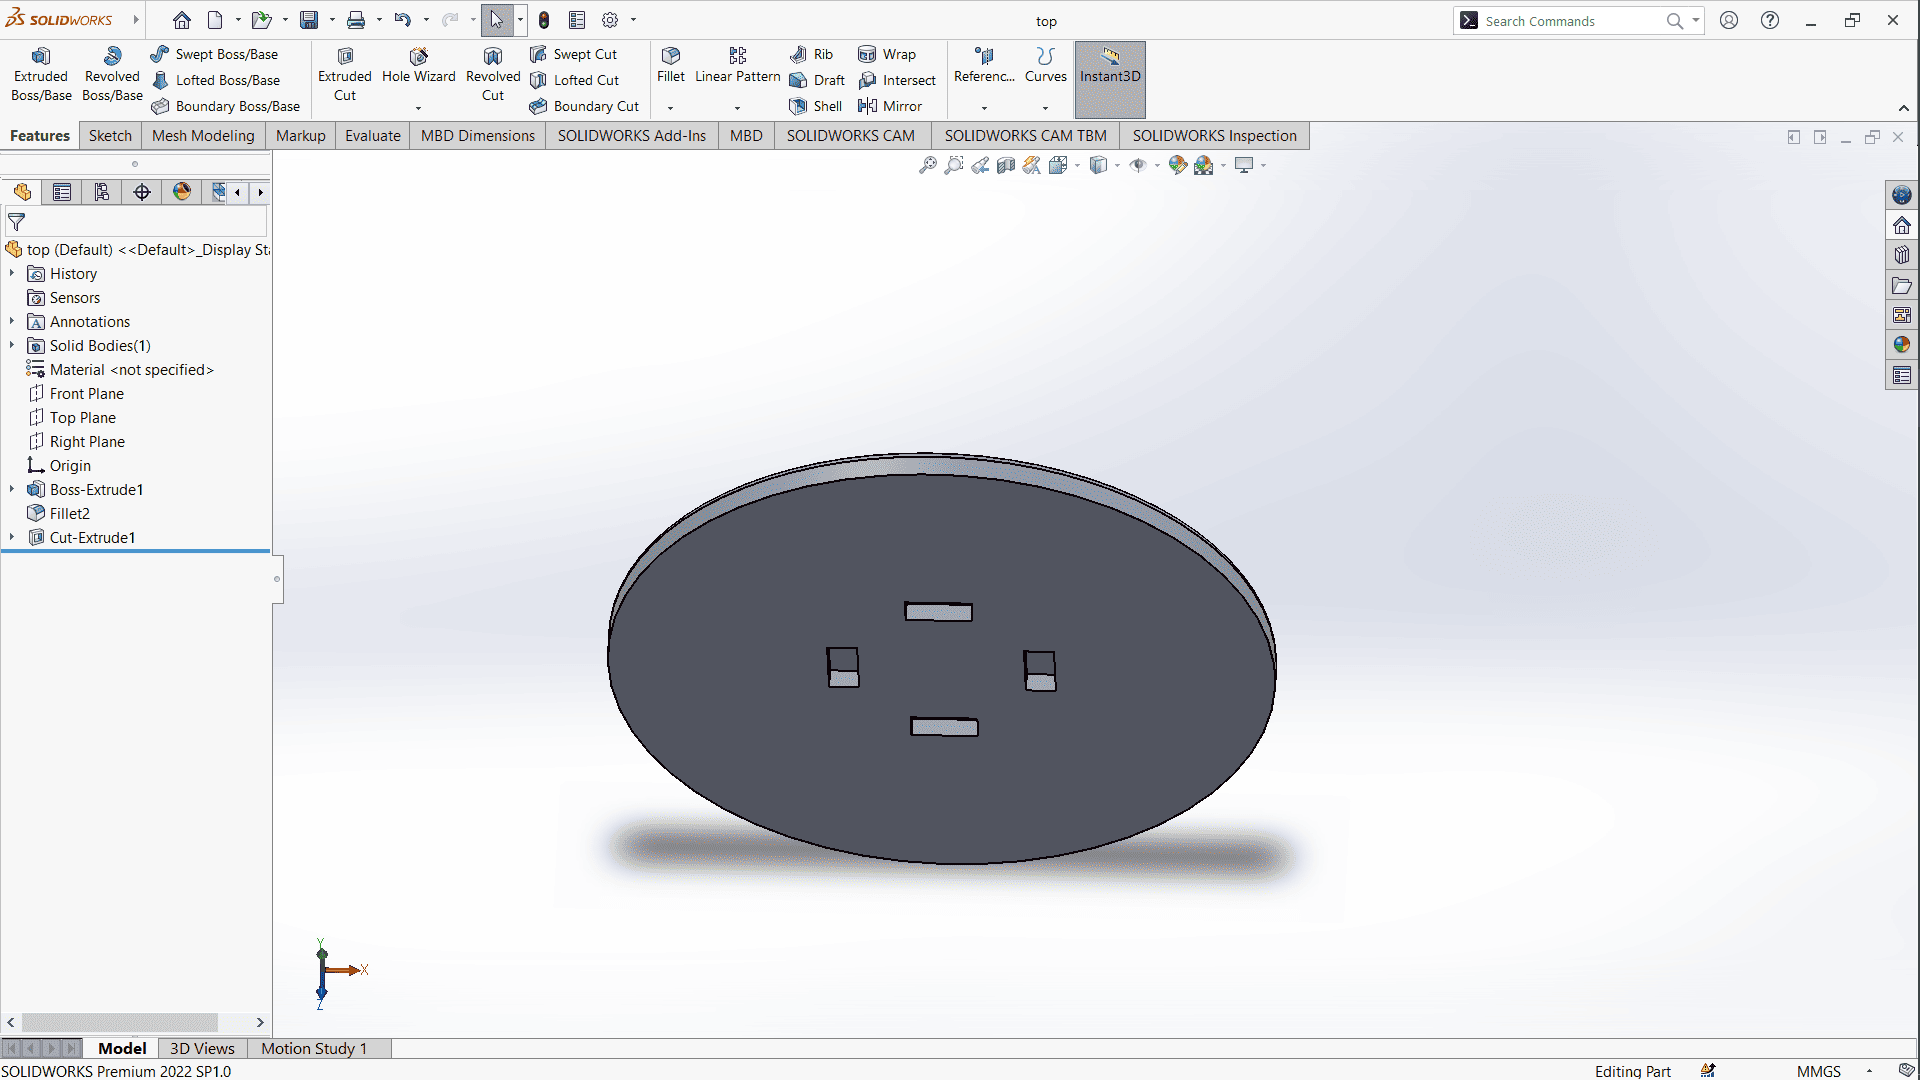
Task: Expand the Cut-Extrude1 feature
Action: click(12, 537)
